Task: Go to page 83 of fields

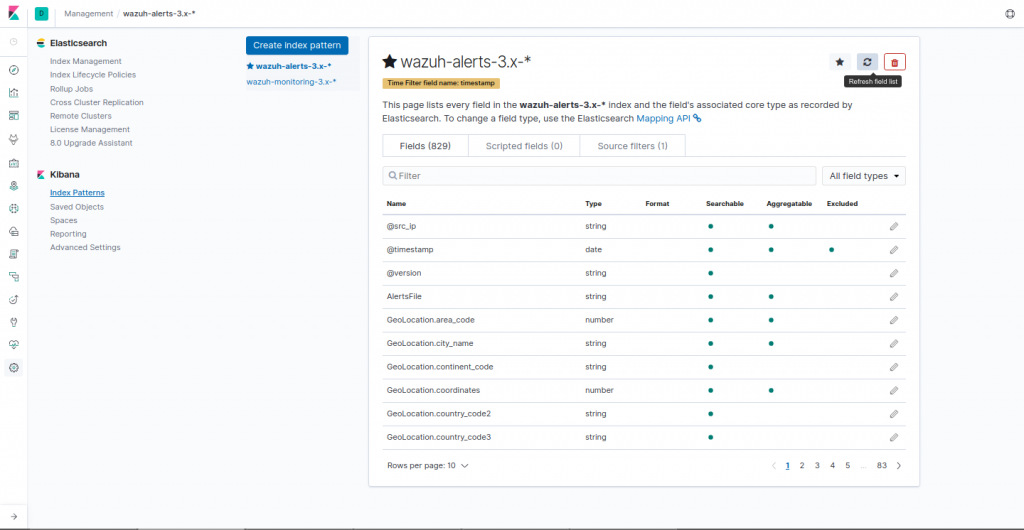Action: click(882, 465)
